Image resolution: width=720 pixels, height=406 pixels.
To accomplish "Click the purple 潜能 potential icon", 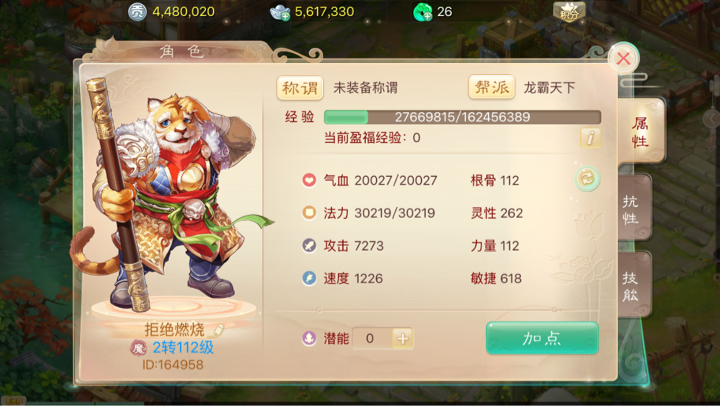I will tap(309, 338).
